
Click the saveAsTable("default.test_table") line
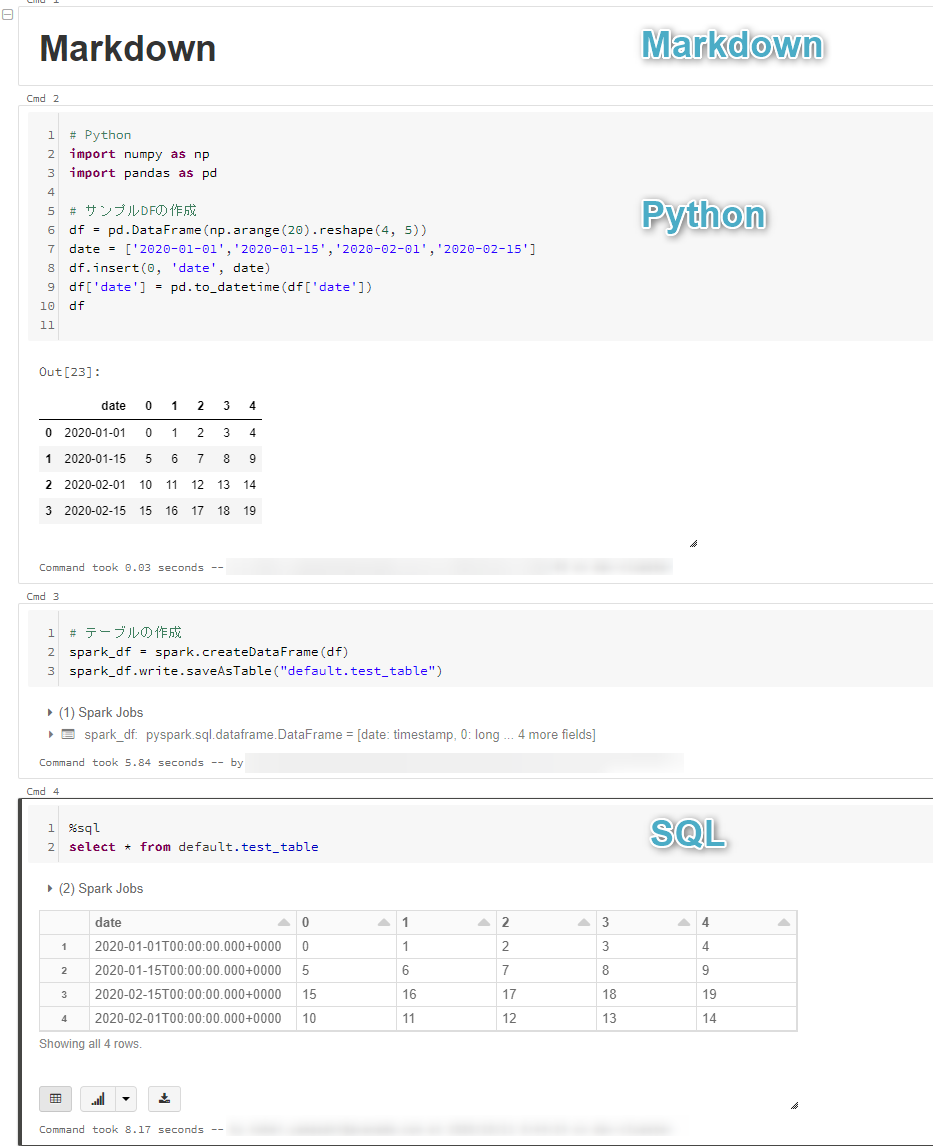pos(256,671)
